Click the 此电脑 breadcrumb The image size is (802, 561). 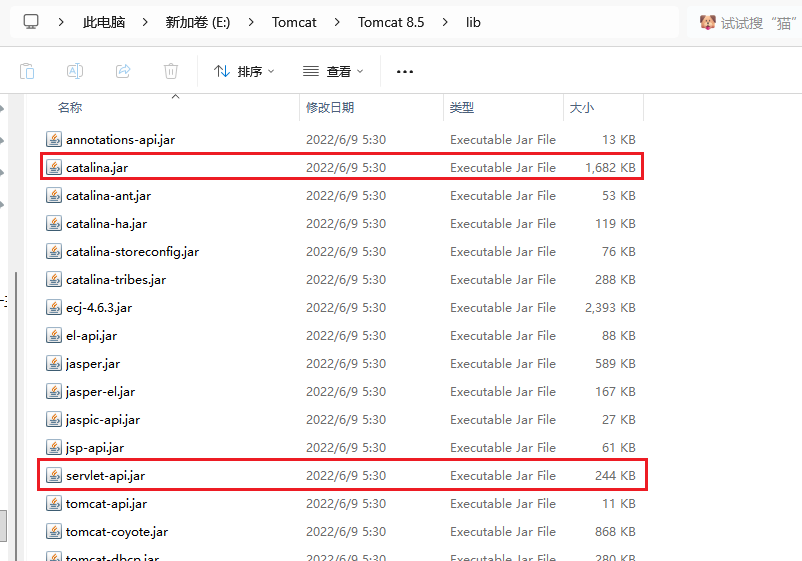(104, 22)
